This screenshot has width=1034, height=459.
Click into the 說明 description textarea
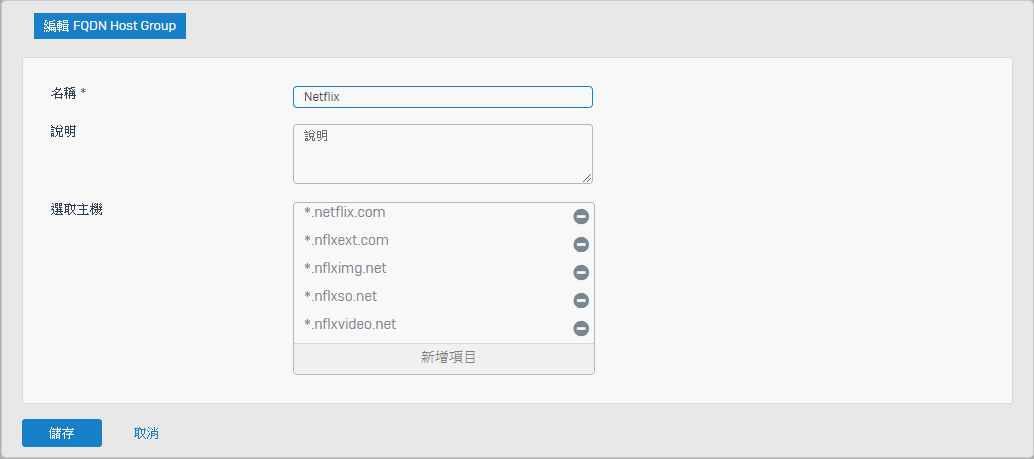point(442,154)
